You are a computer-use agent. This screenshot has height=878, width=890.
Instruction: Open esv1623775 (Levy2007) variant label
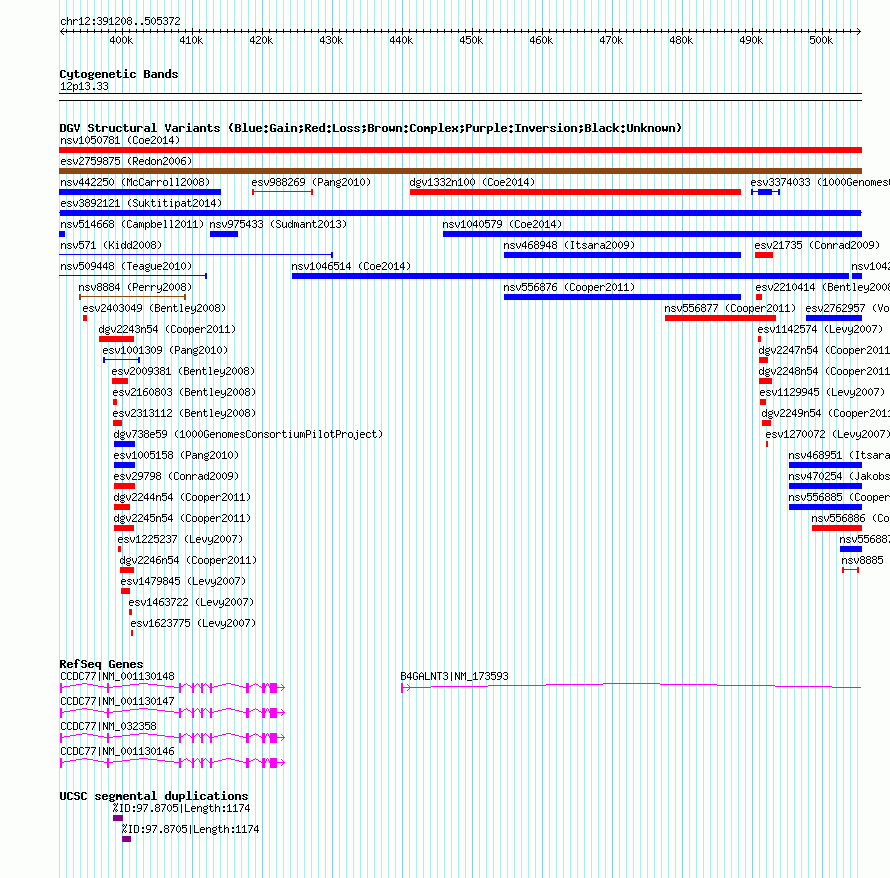pos(193,623)
